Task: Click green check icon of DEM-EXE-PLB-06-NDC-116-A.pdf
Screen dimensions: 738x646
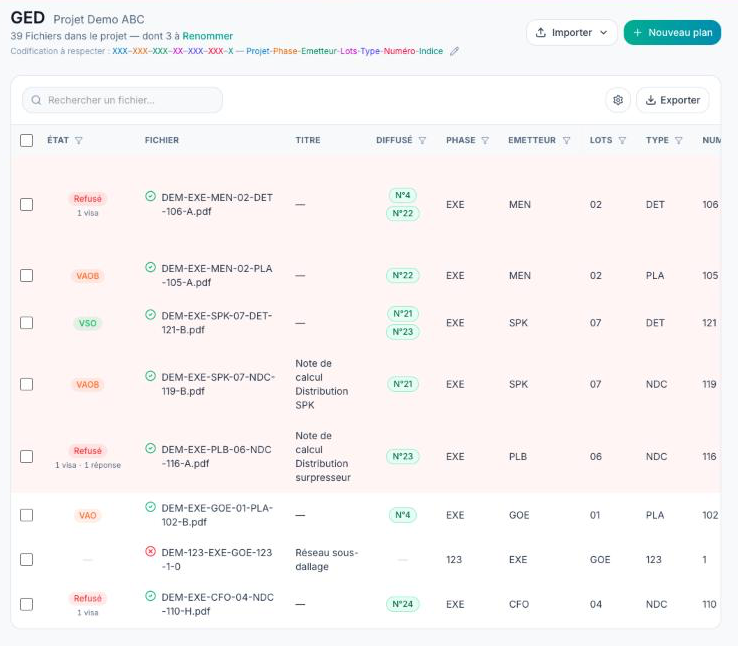Action: (151, 448)
